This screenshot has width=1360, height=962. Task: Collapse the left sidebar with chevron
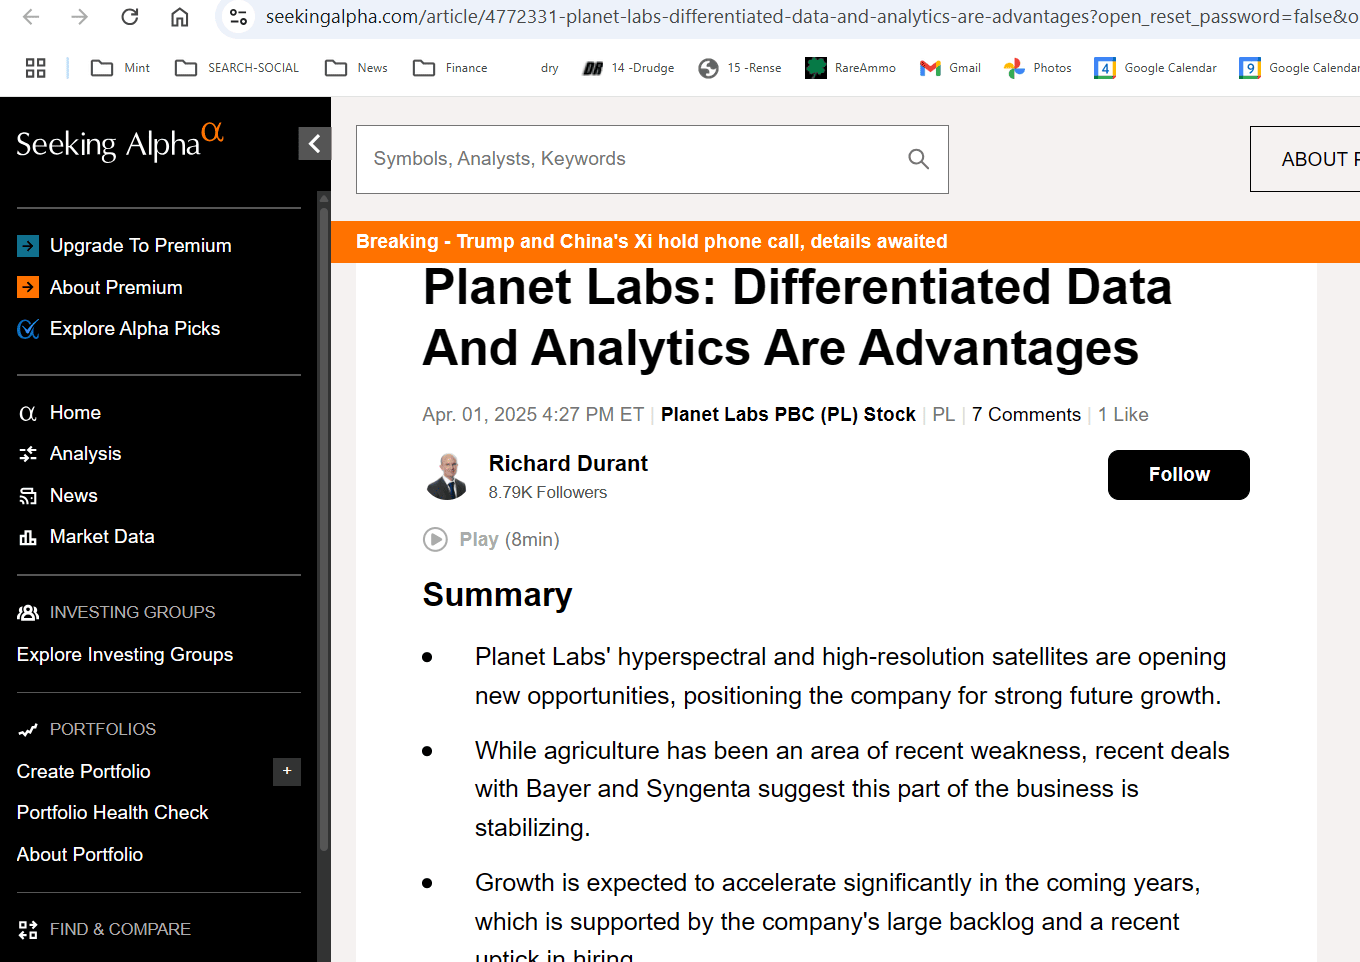[314, 144]
